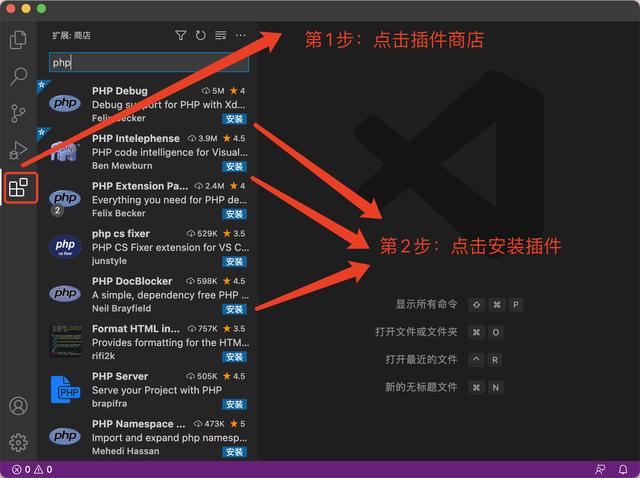Click 'Serve your Project with PHP' description
Viewport: 640px width, 478px height.
[157, 390]
